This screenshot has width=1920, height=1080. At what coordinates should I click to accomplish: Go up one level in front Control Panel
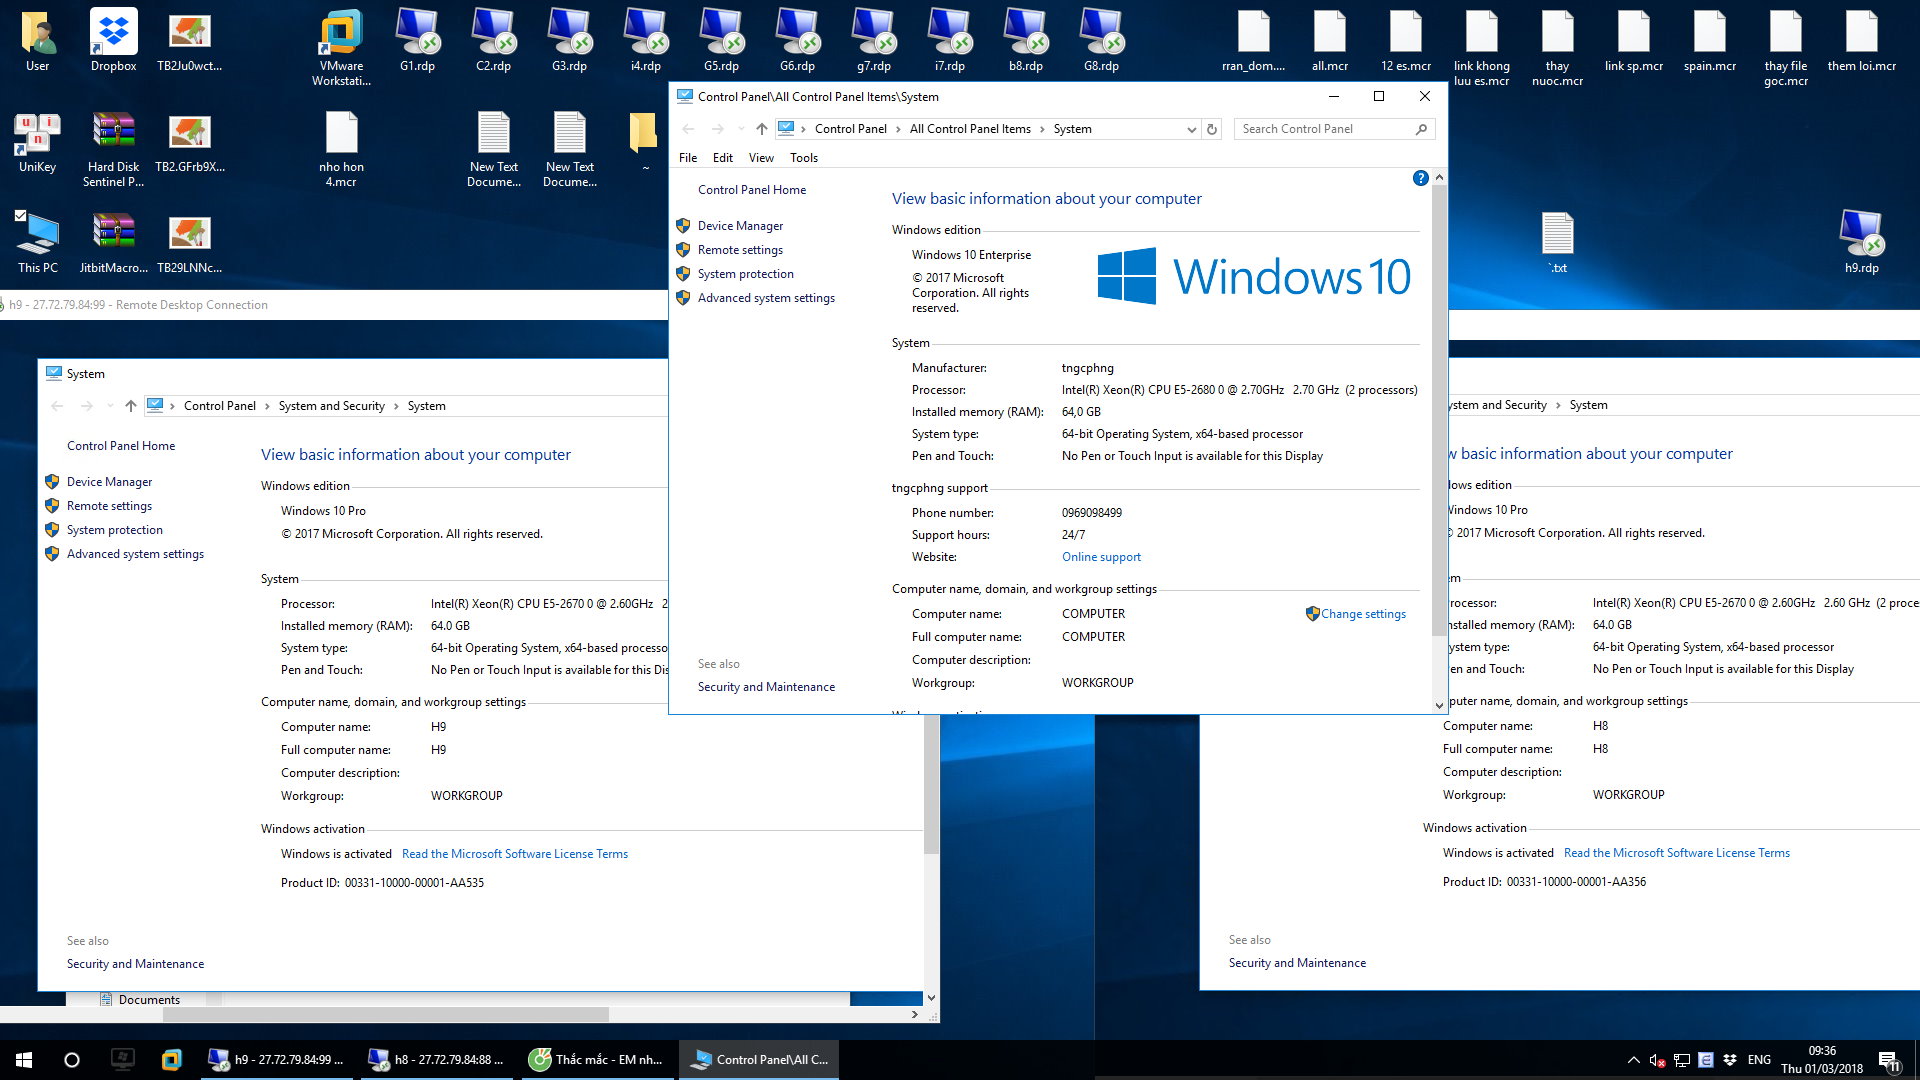pyautogui.click(x=761, y=129)
